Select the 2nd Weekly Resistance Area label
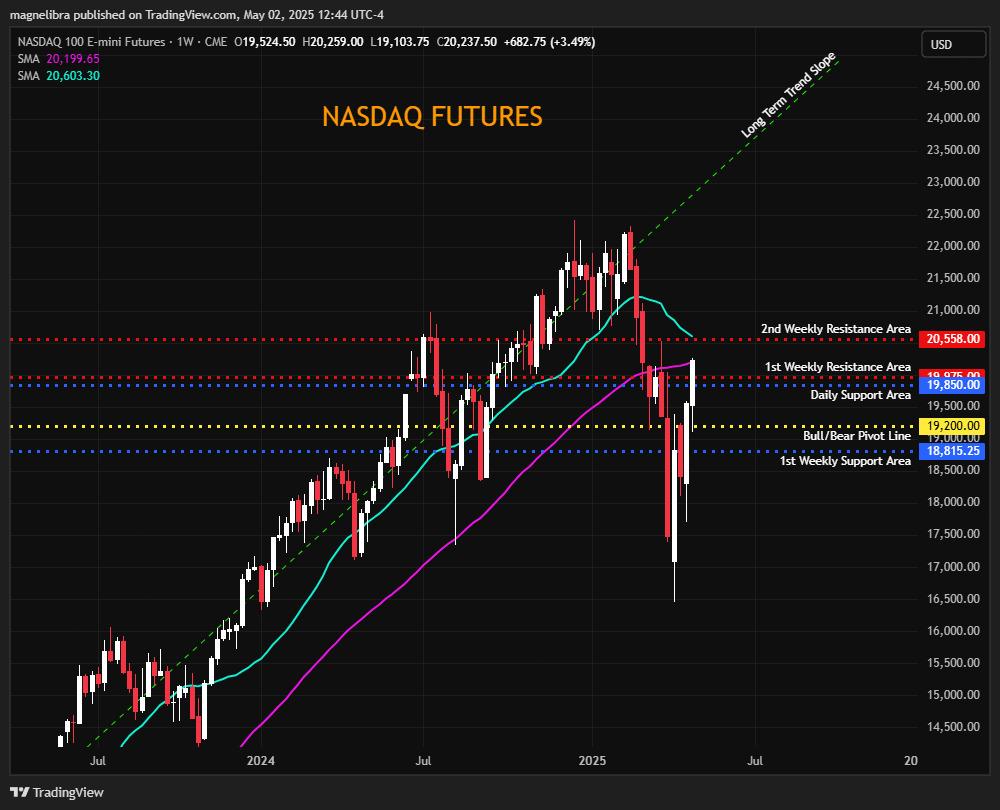1000x810 pixels. 835,329
